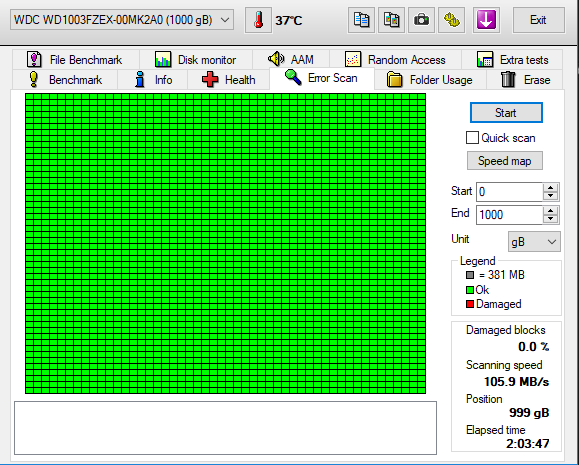This screenshot has width=579, height=465.
Task: Click the Start scan button
Action: (x=506, y=113)
